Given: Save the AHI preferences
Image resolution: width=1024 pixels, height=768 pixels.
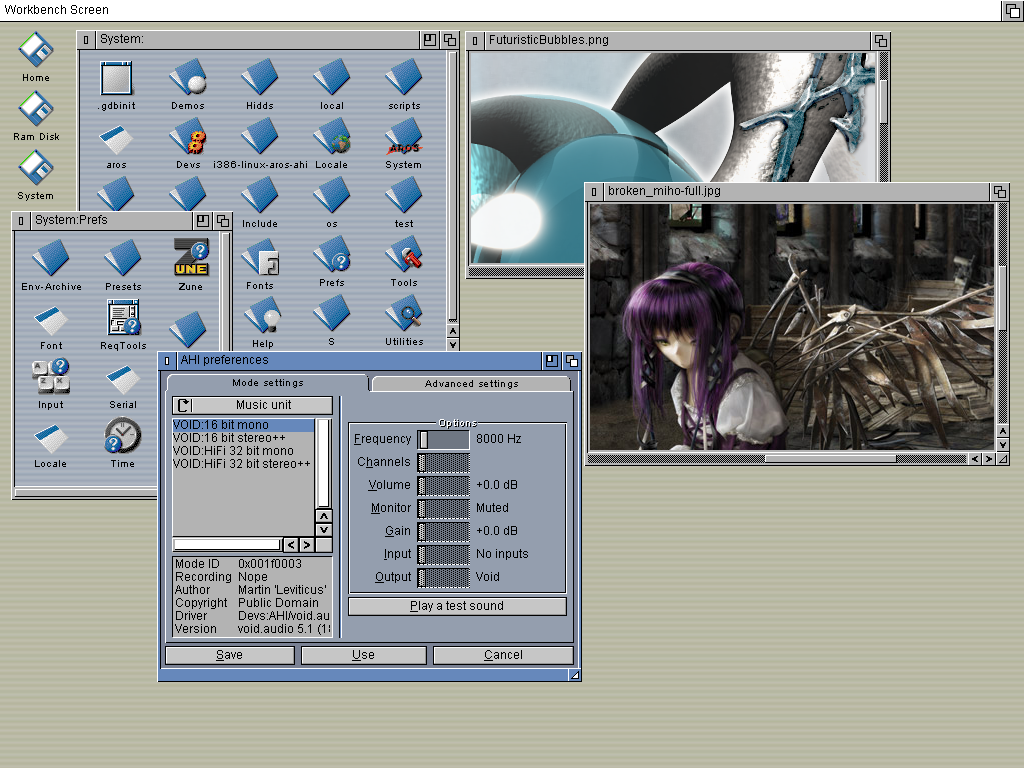Looking at the screenshot, I should [x=230, y=655].
